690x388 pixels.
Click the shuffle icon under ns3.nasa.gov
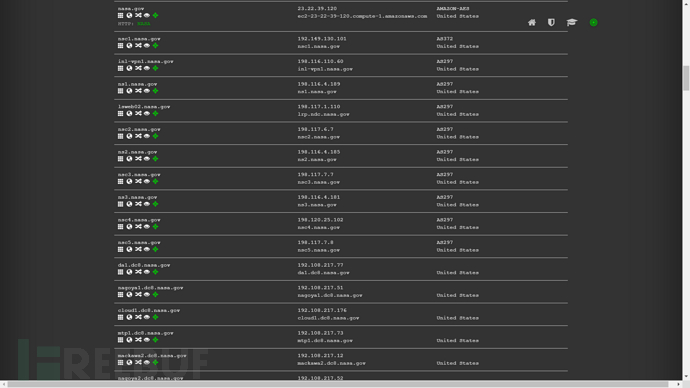138,204
